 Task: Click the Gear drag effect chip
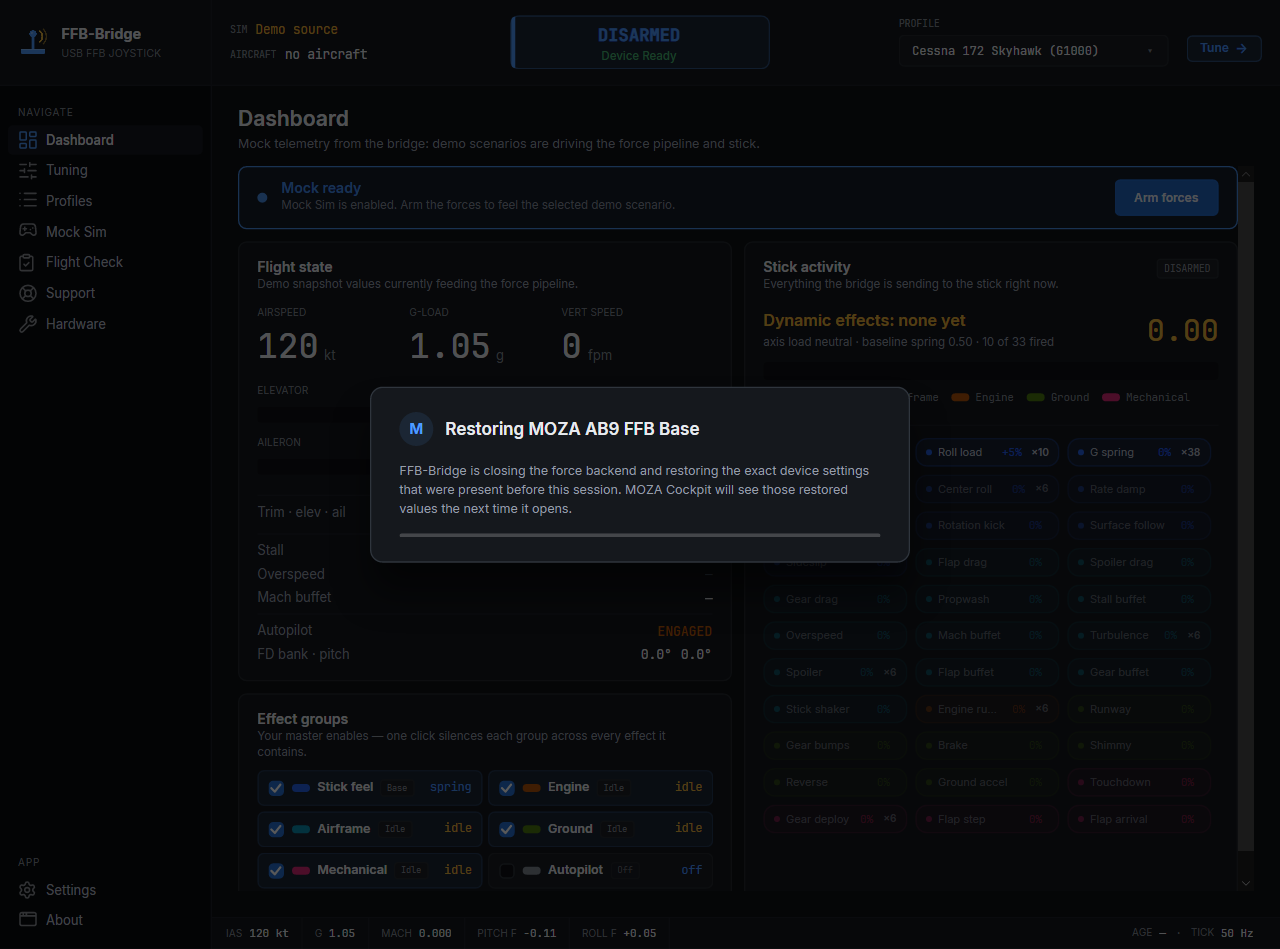835,599
